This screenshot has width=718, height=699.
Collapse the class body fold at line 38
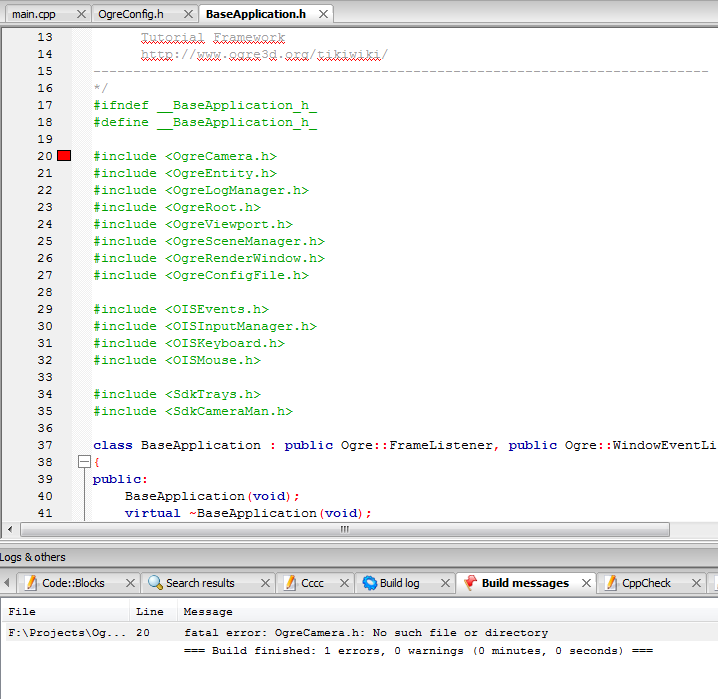point(84,461)
